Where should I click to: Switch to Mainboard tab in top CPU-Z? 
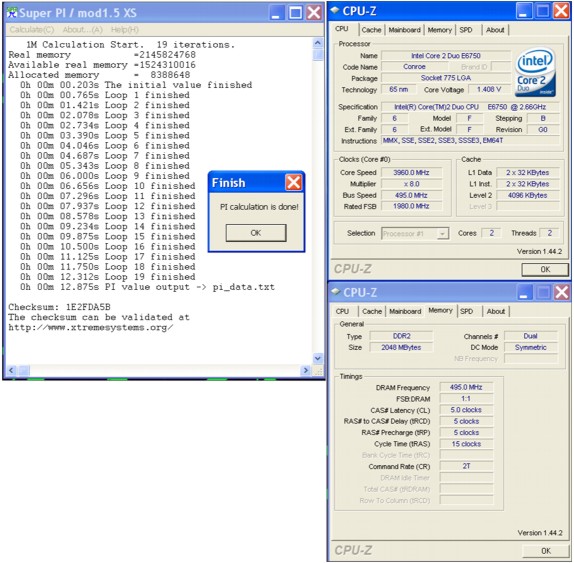(x=405, y=30)
